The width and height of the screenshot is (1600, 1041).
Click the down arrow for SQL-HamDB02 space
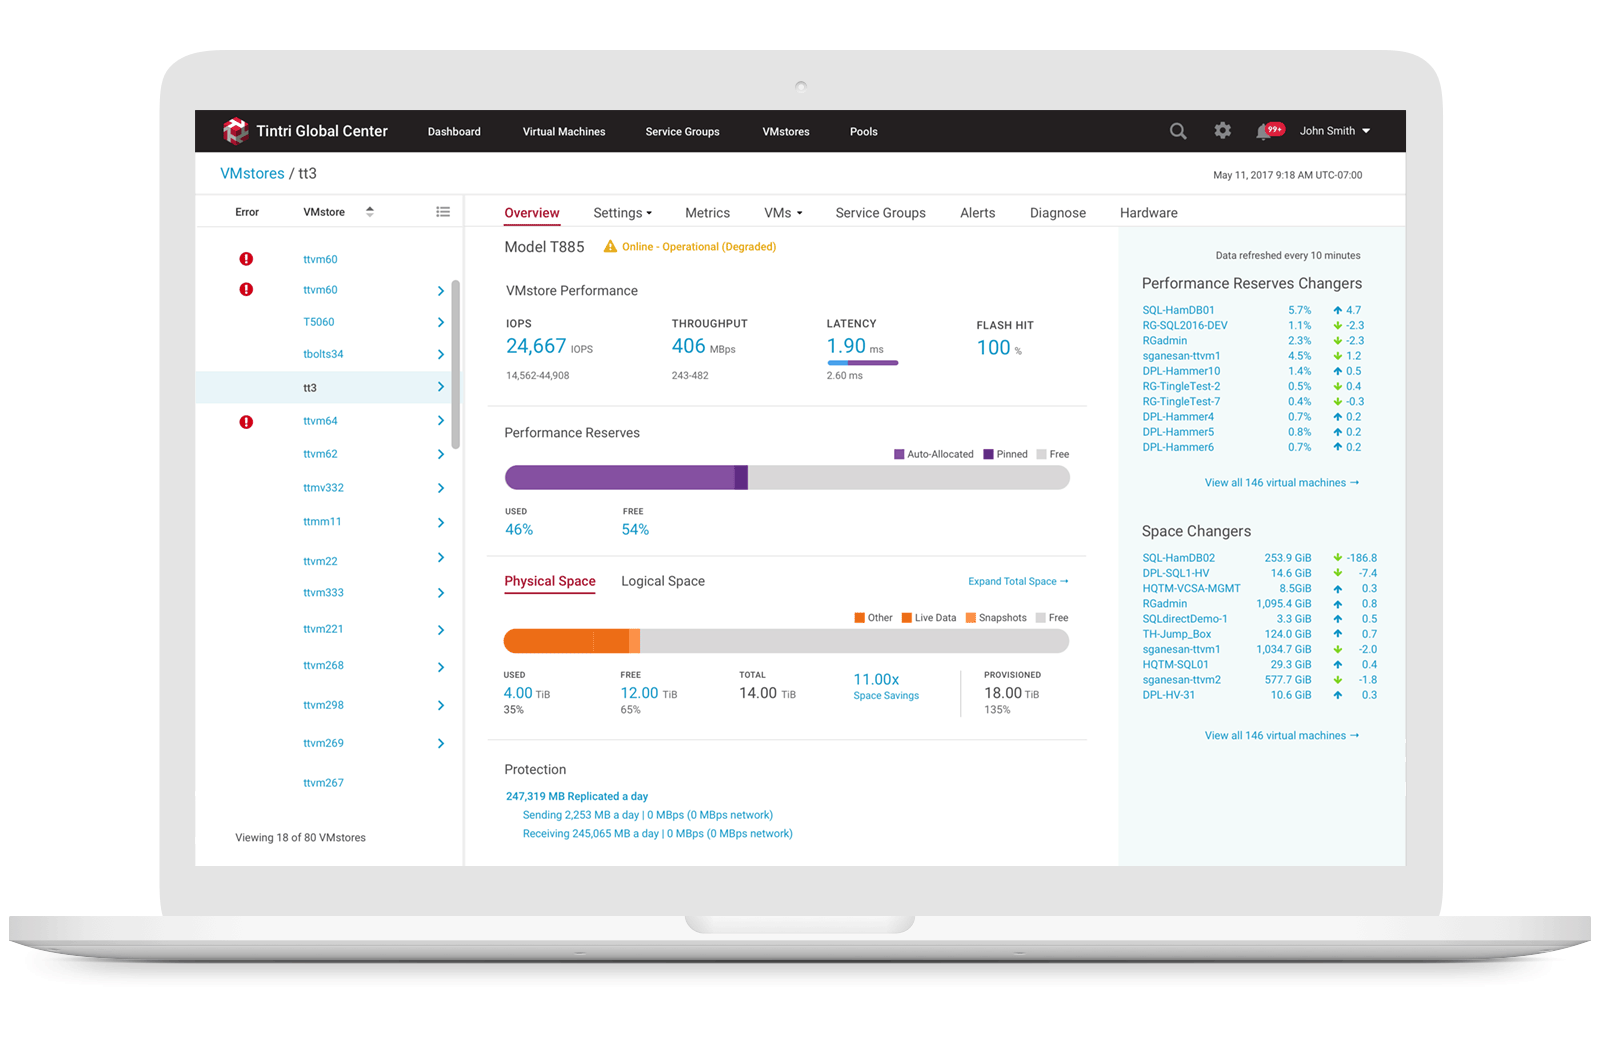click(x=1337, y=558)
